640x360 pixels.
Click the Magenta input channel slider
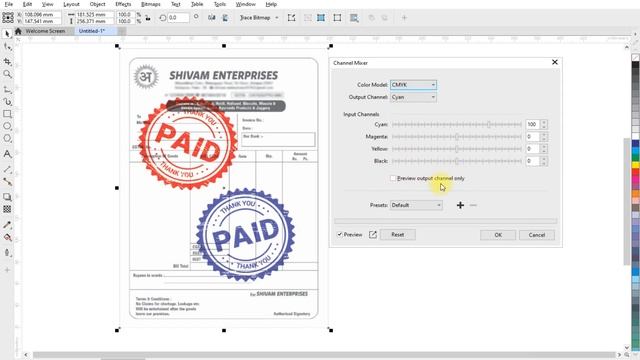click(457, 137)
